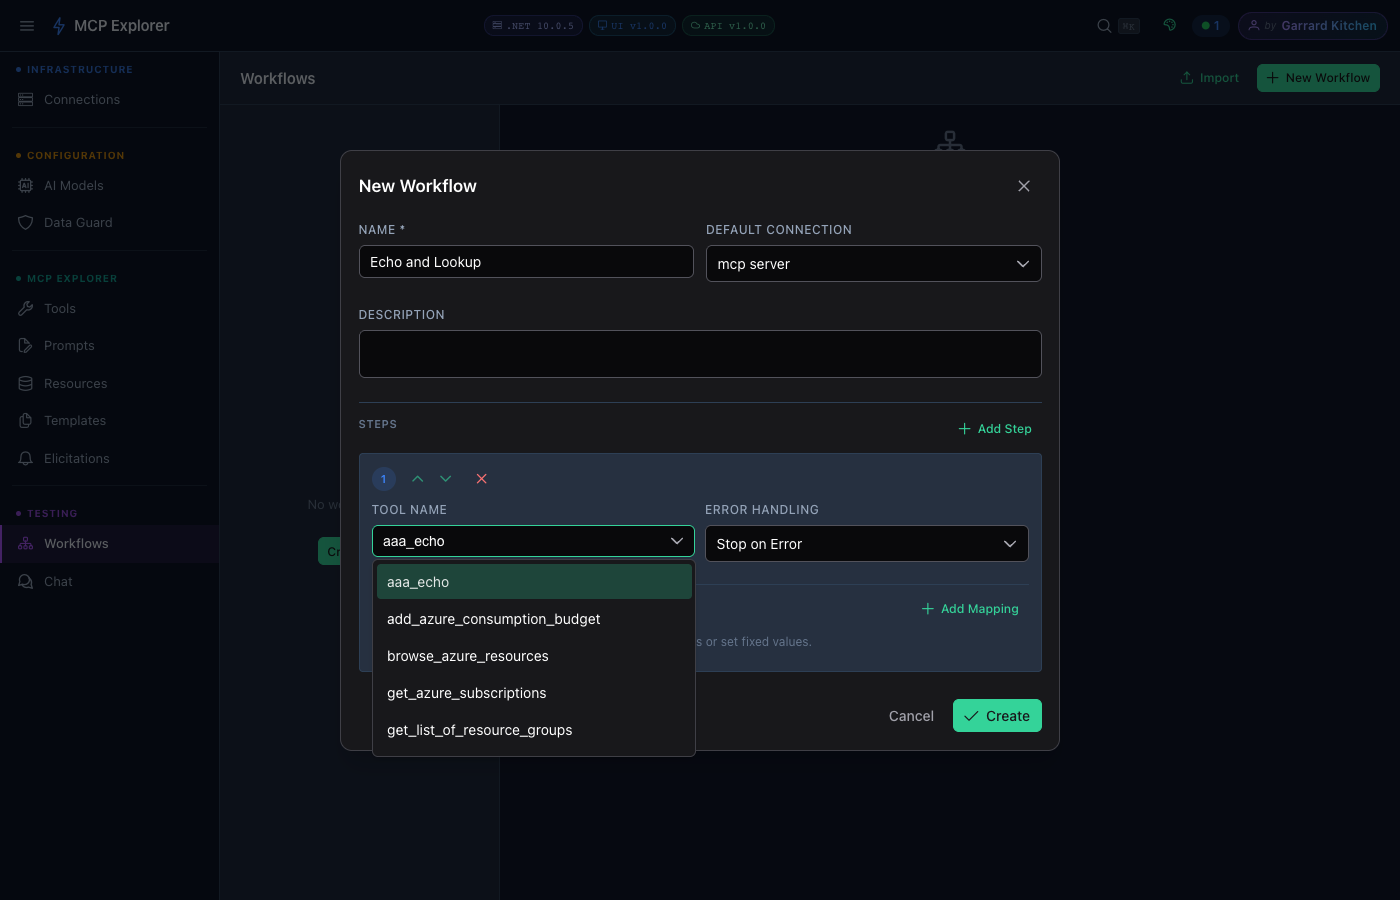Screen dimensions: 1400x900
Task: Open AI Models via its sidebar icon
Action: click(x=25, y=185)
